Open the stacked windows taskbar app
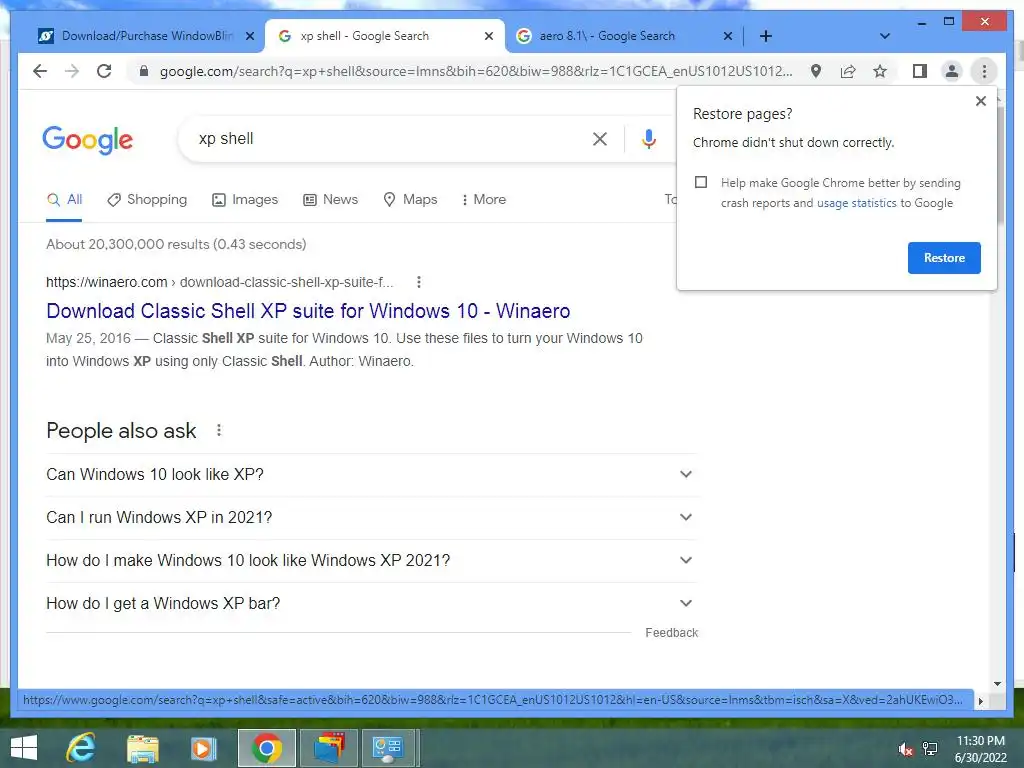 coord(328,748)
